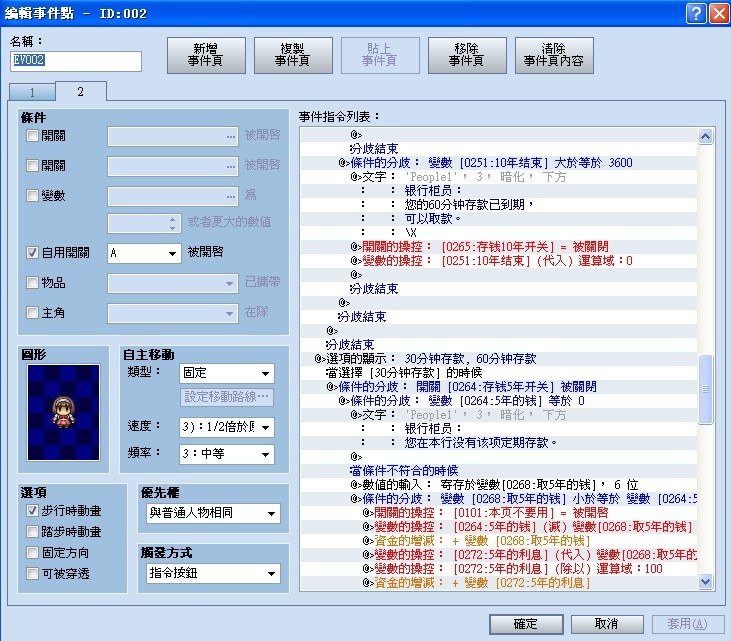This screenshot has height=641, width=731.
Task: Click the 複製事件頁 button
Action: 293,55
